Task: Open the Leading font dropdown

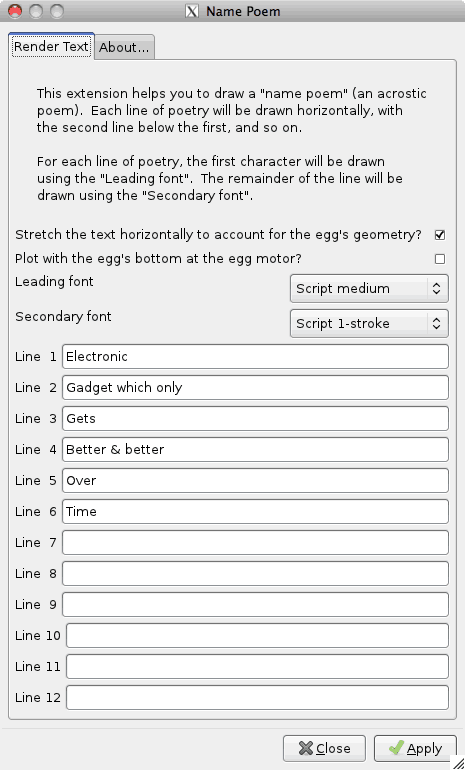Action: pos(369,288)
